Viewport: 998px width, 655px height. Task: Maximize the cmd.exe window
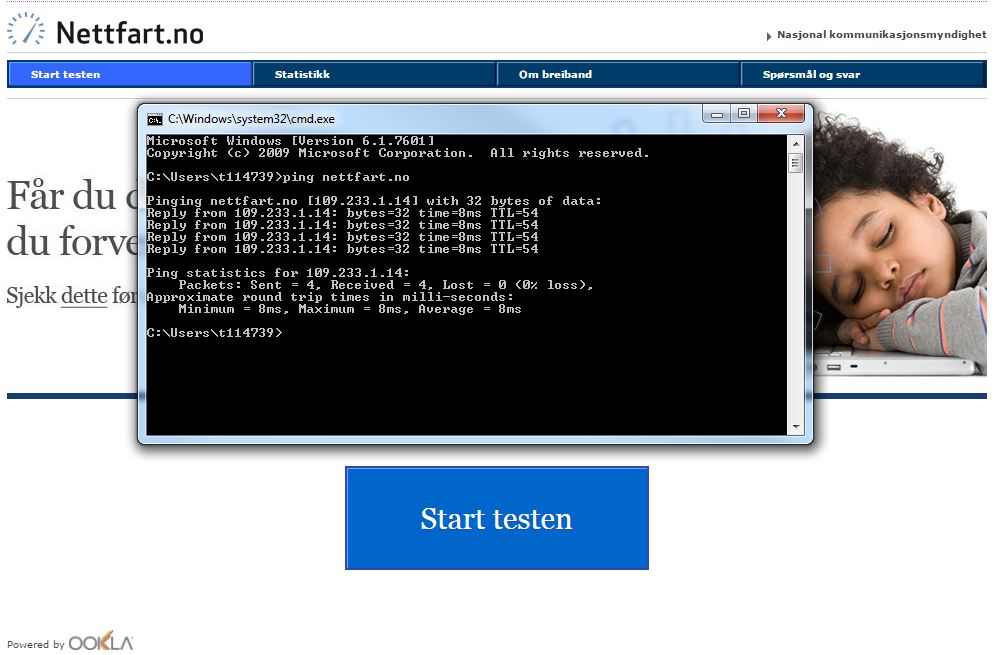(743, 114)
